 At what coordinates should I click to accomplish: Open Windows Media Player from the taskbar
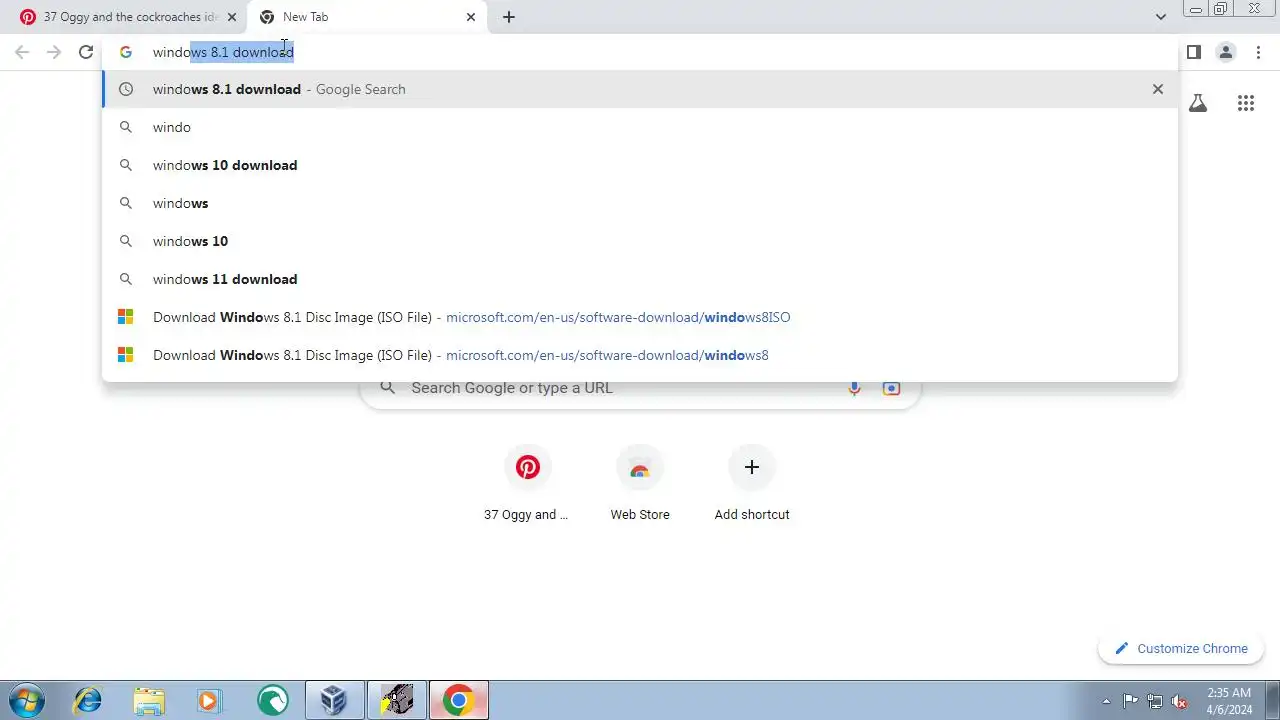coord(210,700)
